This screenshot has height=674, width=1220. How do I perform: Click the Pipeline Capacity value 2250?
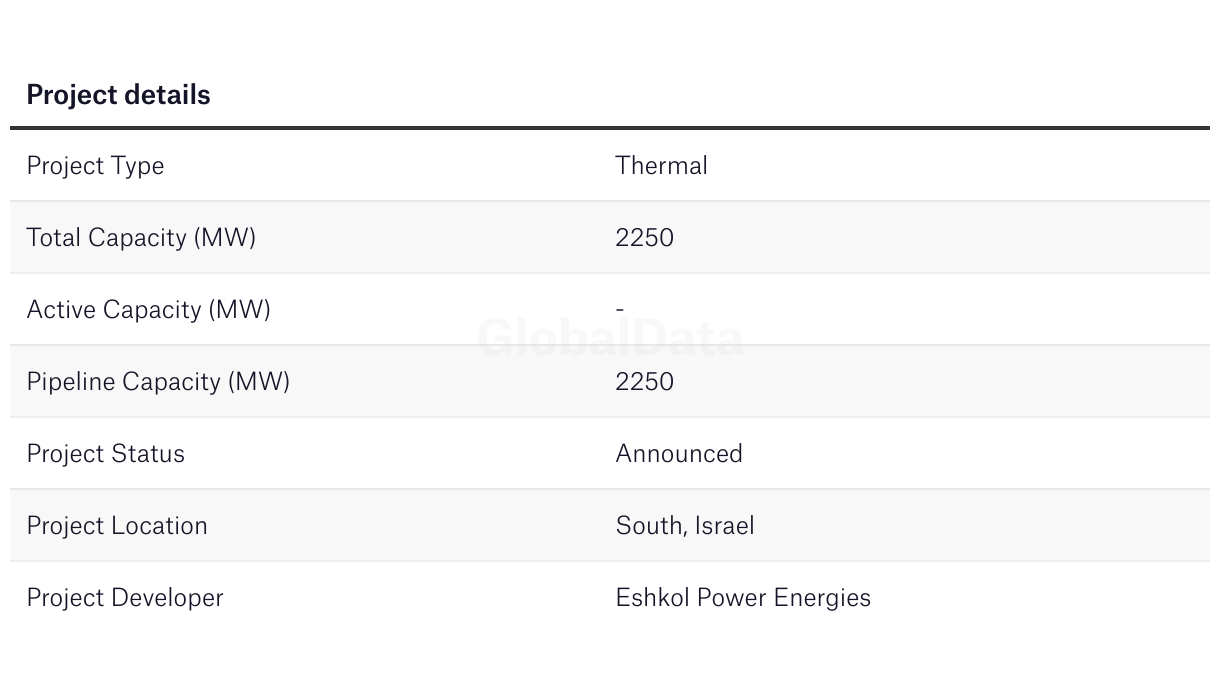pos(644,382)
